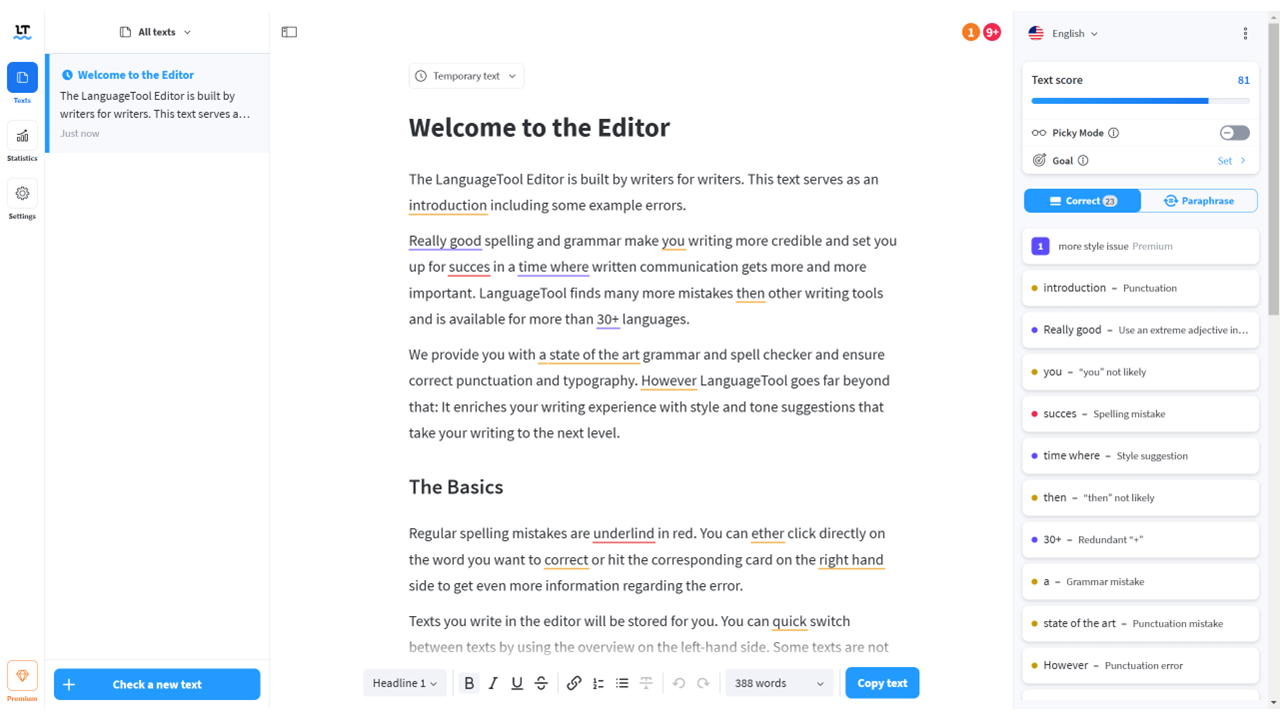The height and width of the screenshot is (720, 1280).
Task: Create a numbered list
Action: tap(598, 683)
